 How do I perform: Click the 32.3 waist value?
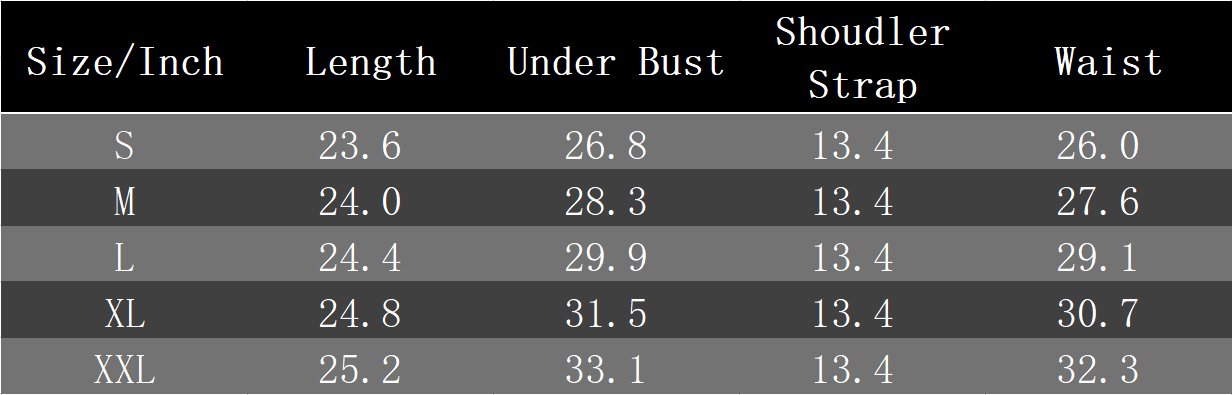point(1098,371)
